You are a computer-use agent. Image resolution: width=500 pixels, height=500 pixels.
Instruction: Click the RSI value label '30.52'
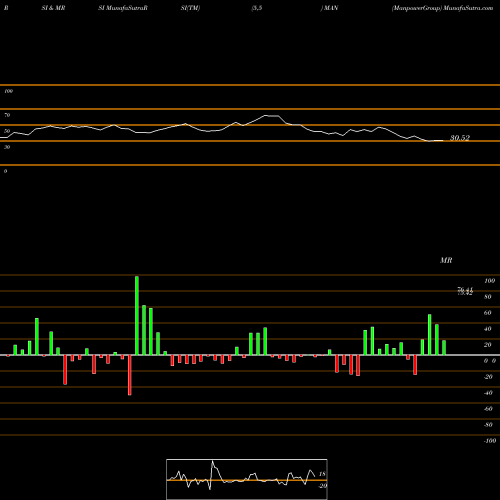coord(460,138)
